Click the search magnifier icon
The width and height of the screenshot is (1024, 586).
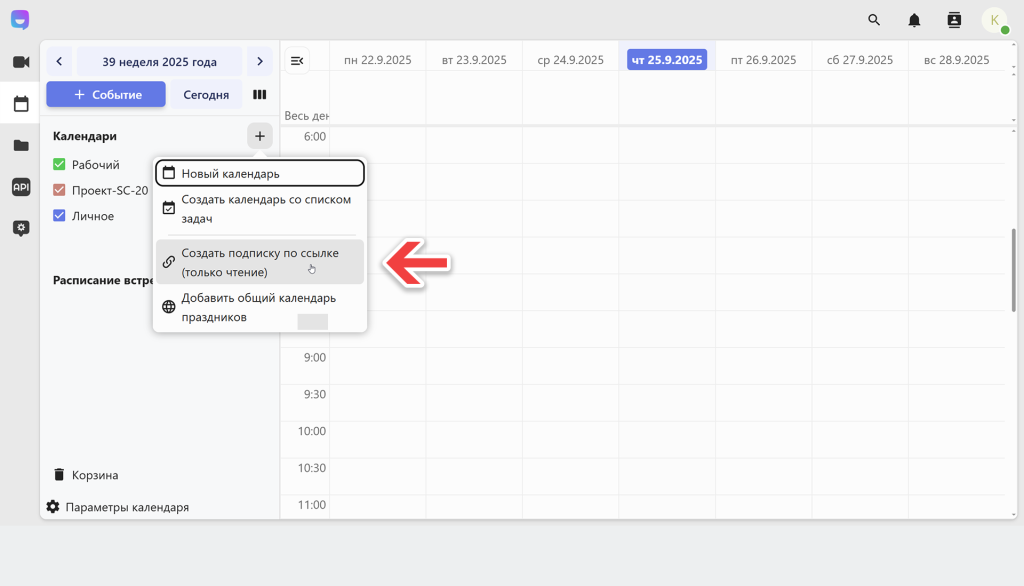tap(874, 20)
